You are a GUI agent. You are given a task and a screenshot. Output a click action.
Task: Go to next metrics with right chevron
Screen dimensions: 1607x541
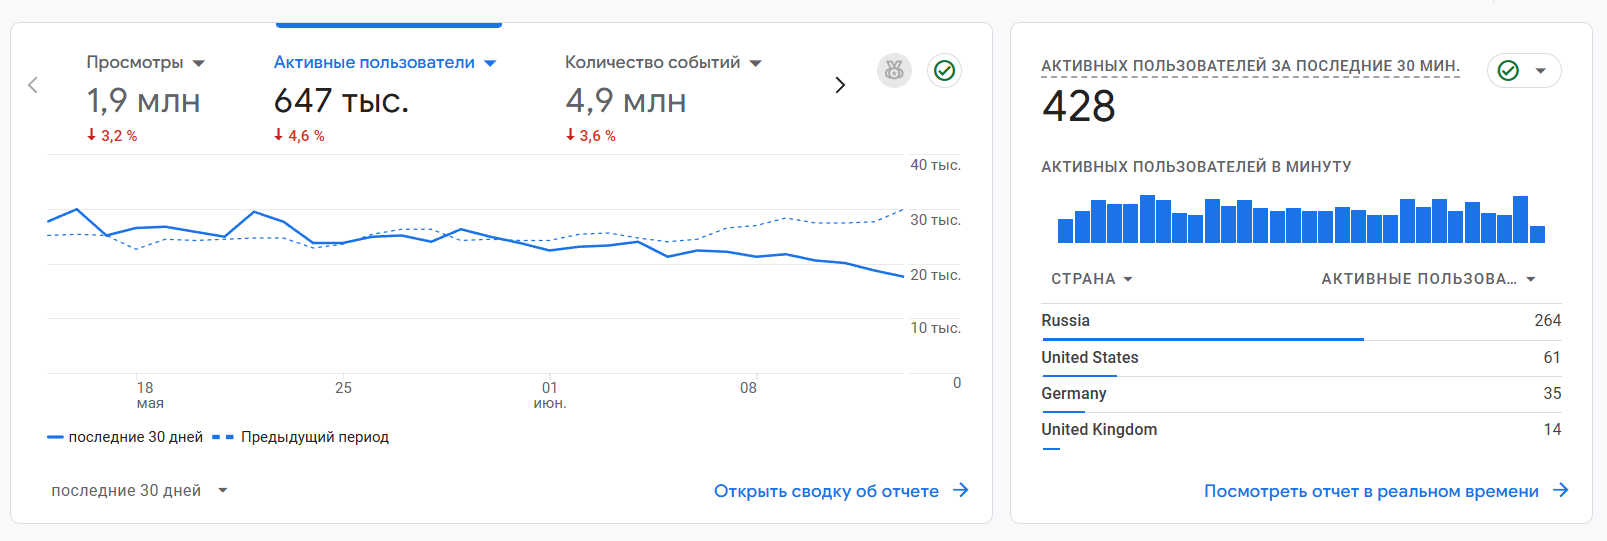point(840,85)
